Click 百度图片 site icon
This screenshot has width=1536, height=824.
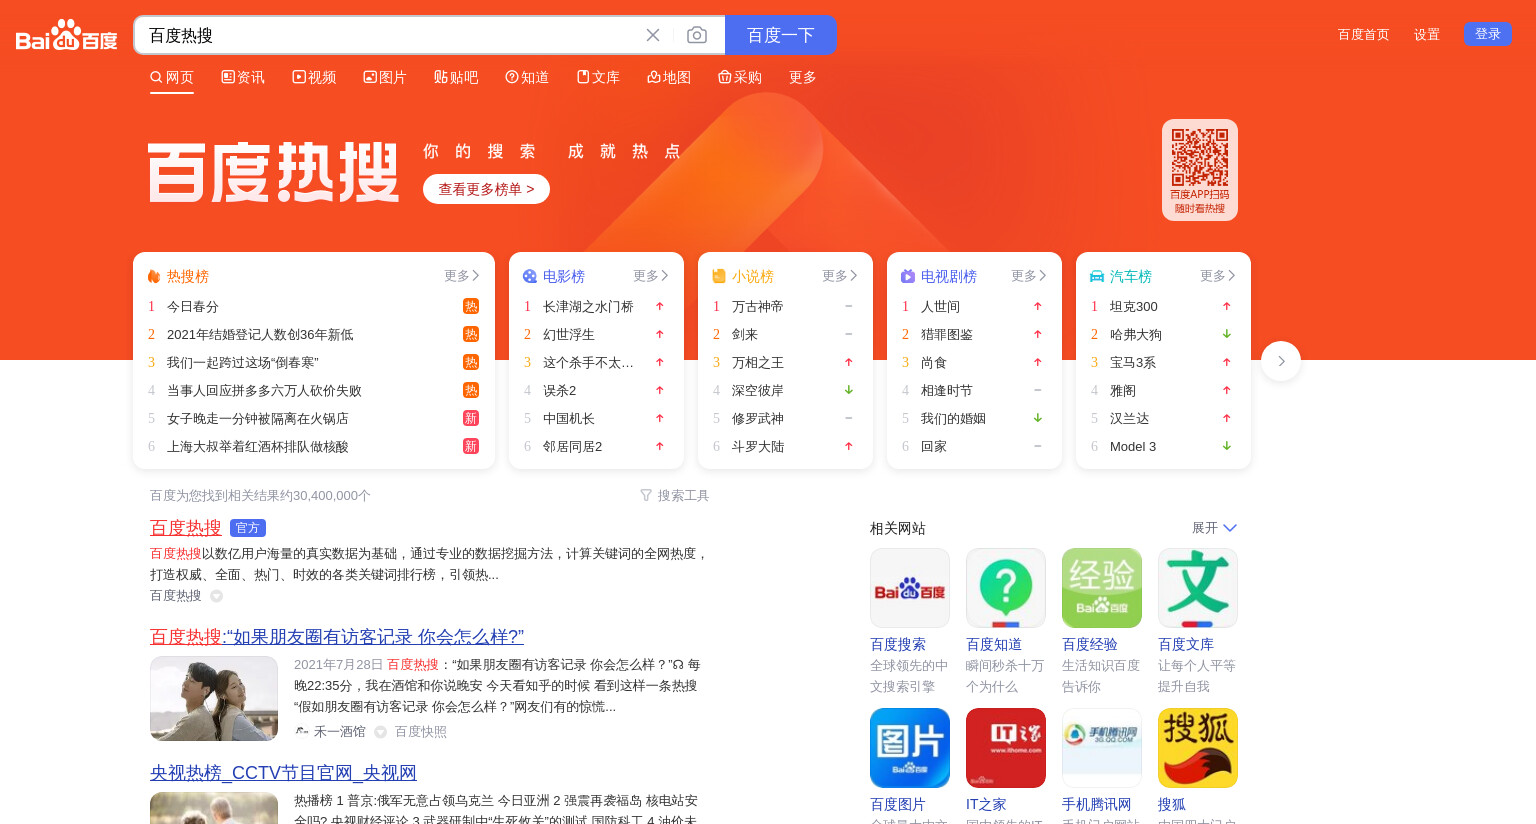tap(910, 748)
